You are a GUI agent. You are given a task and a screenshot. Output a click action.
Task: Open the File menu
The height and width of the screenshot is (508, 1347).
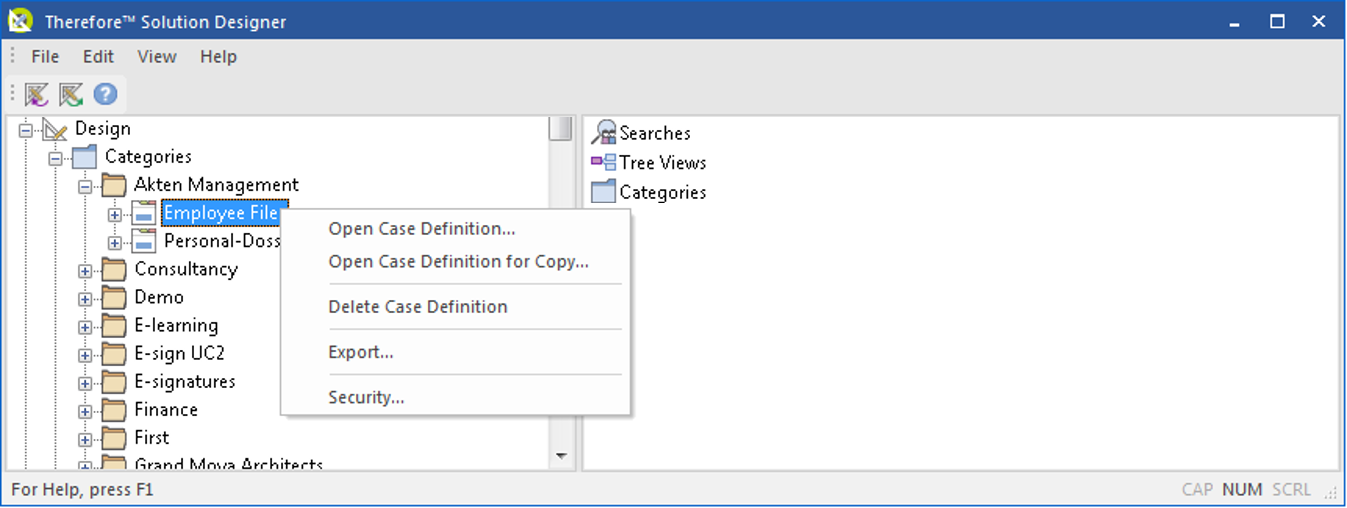point(45,57)
